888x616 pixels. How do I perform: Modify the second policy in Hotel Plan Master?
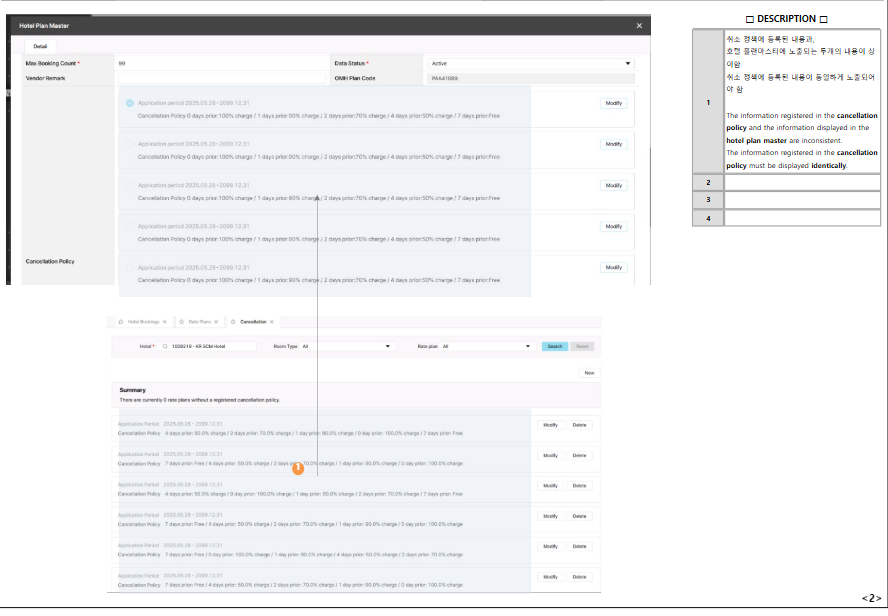(614, 144)
